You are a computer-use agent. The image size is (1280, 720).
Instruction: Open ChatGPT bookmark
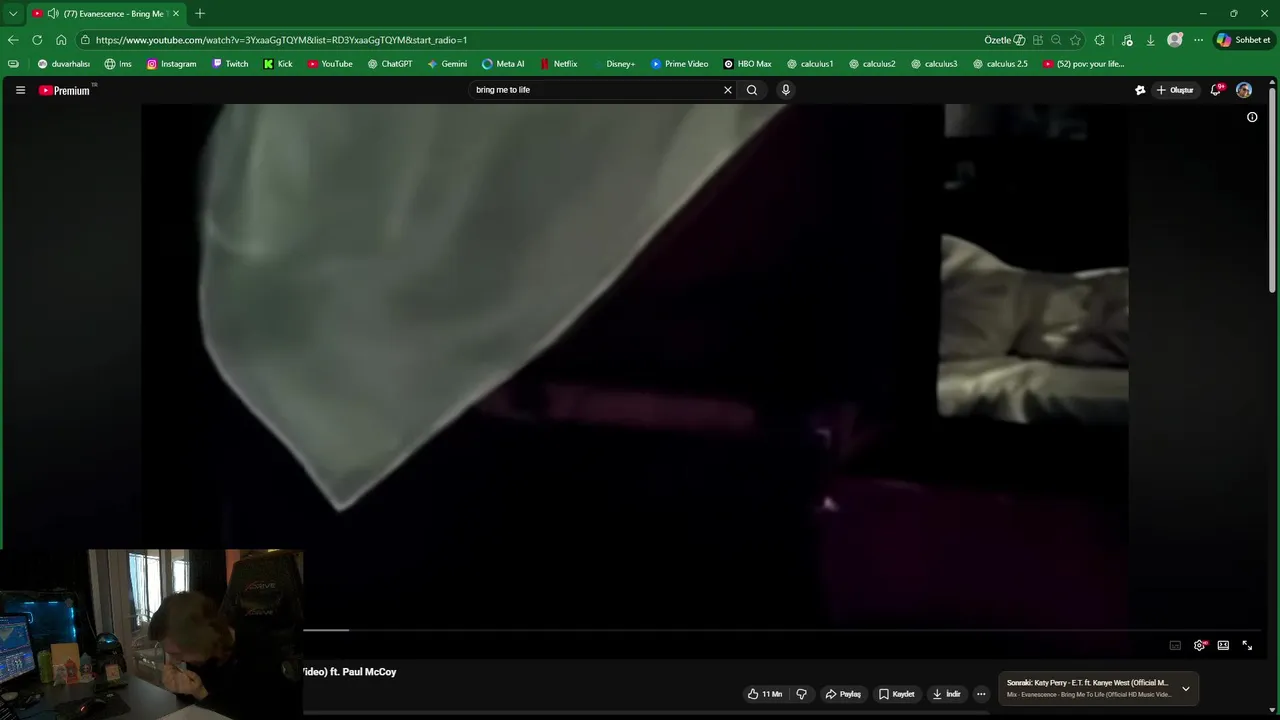(390, 64)
